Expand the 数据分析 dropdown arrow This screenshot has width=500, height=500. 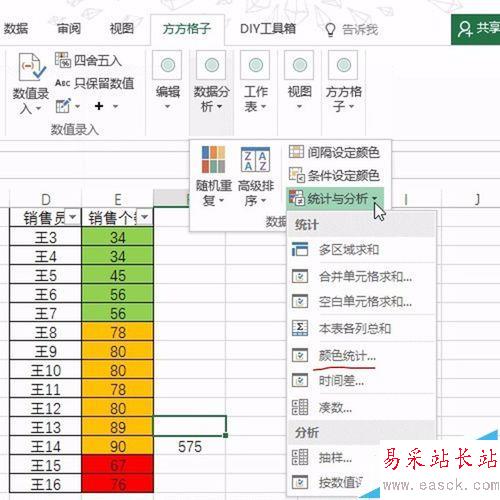219,107
